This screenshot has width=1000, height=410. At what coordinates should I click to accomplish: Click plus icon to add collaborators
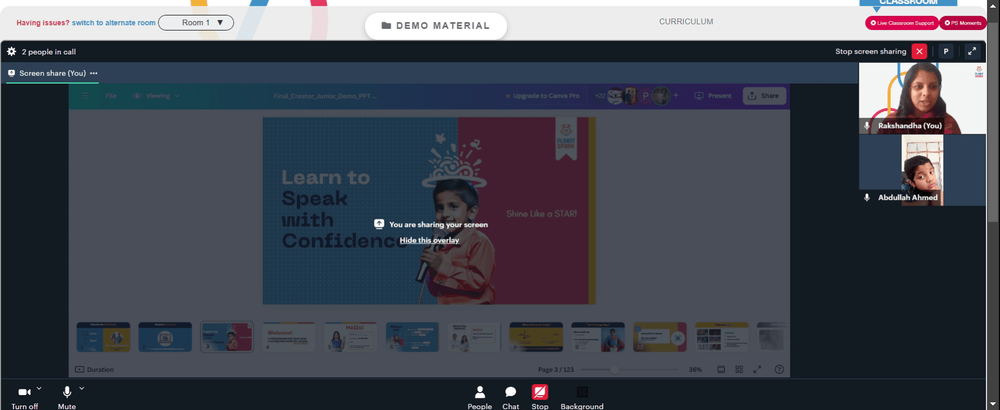click(x=676, y=96)
